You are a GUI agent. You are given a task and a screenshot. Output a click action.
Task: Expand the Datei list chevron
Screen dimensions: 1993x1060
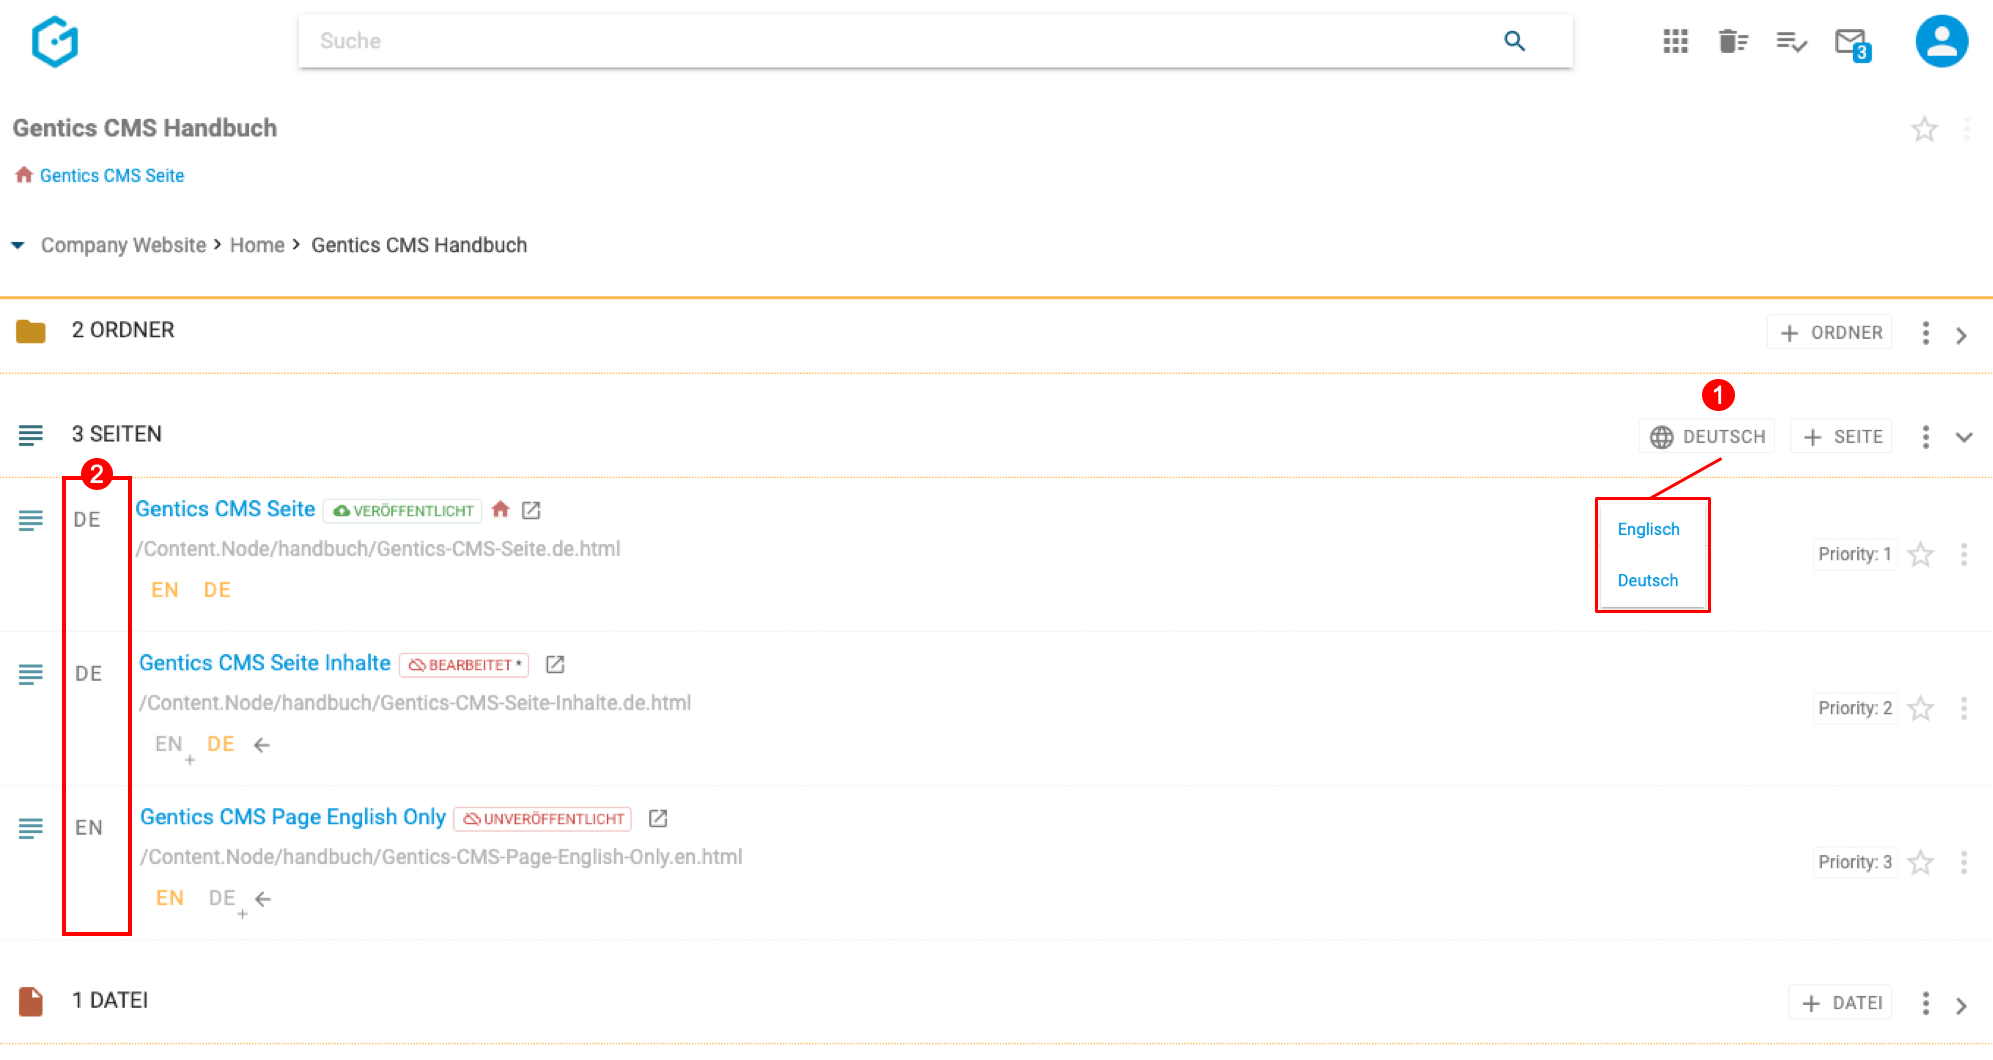coord(1961,1005)
